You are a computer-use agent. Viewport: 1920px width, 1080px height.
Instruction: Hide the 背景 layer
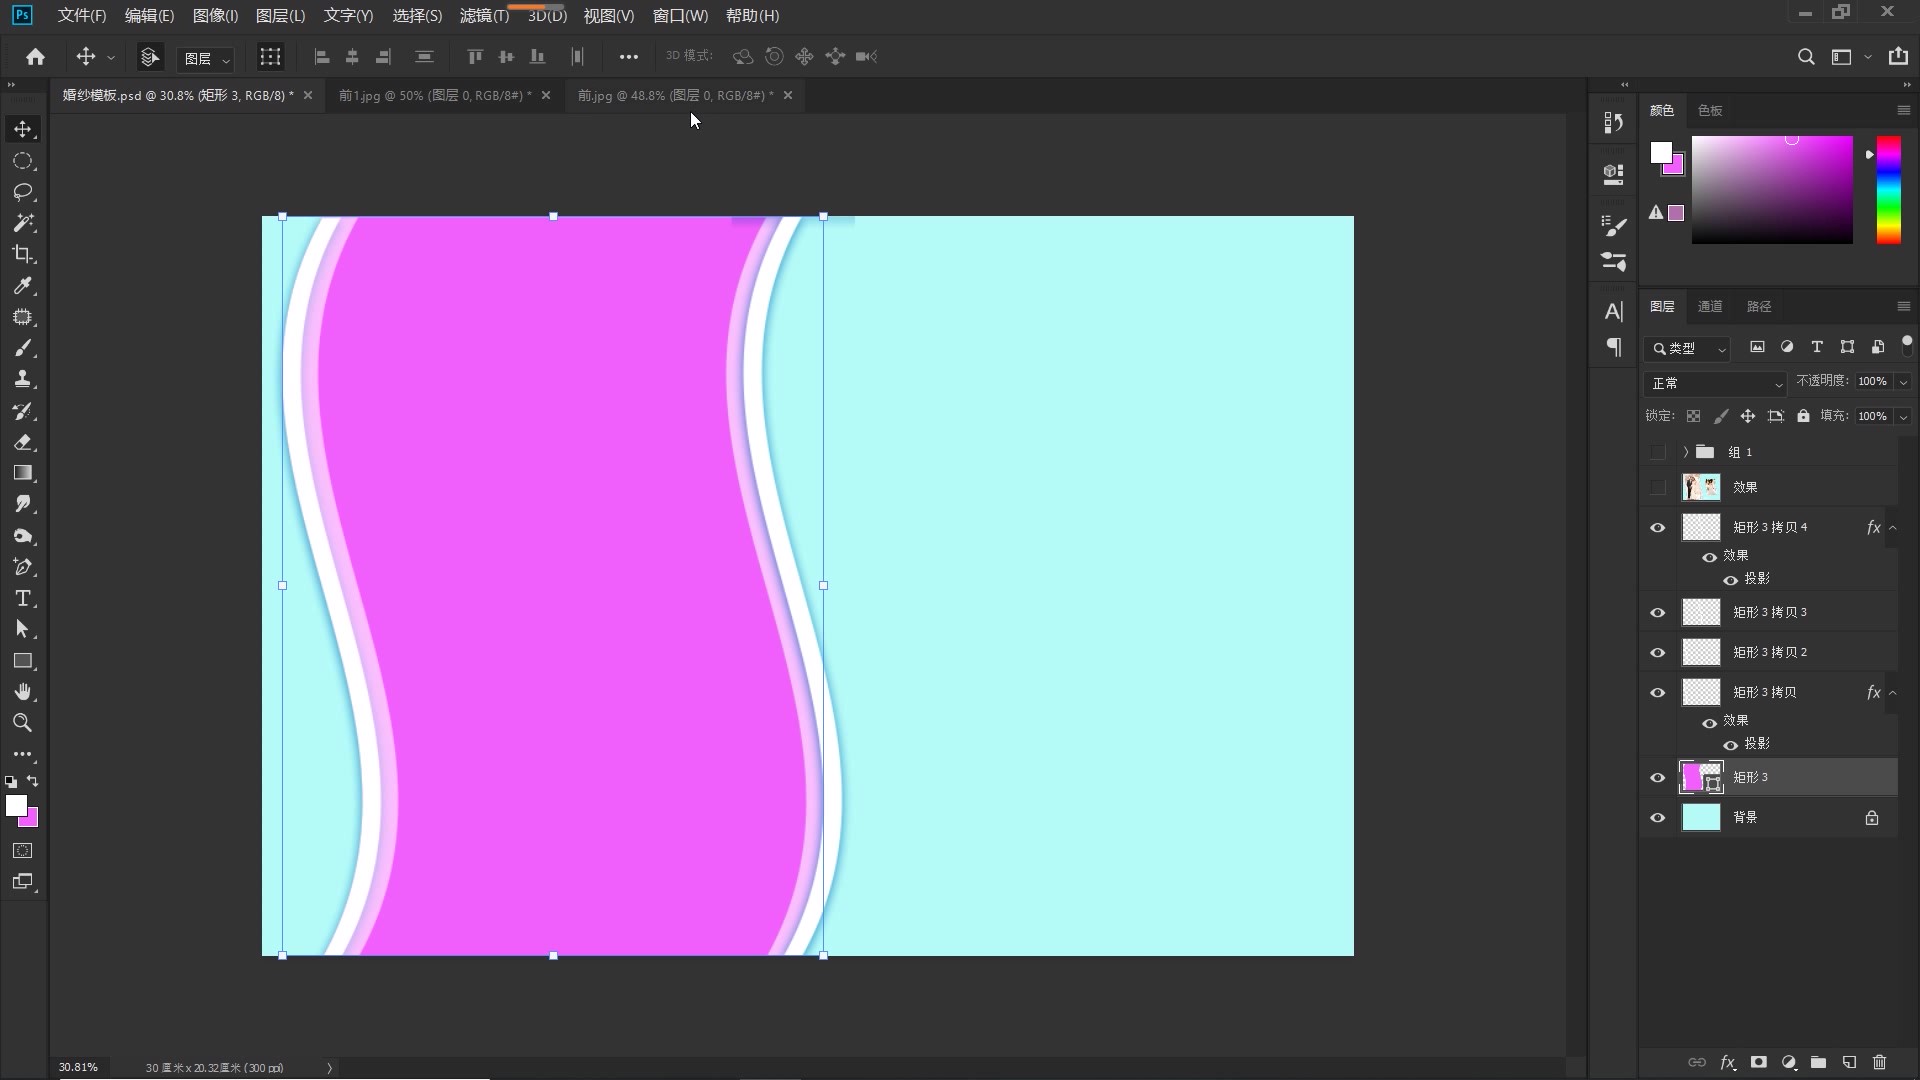pos(1657,818)
